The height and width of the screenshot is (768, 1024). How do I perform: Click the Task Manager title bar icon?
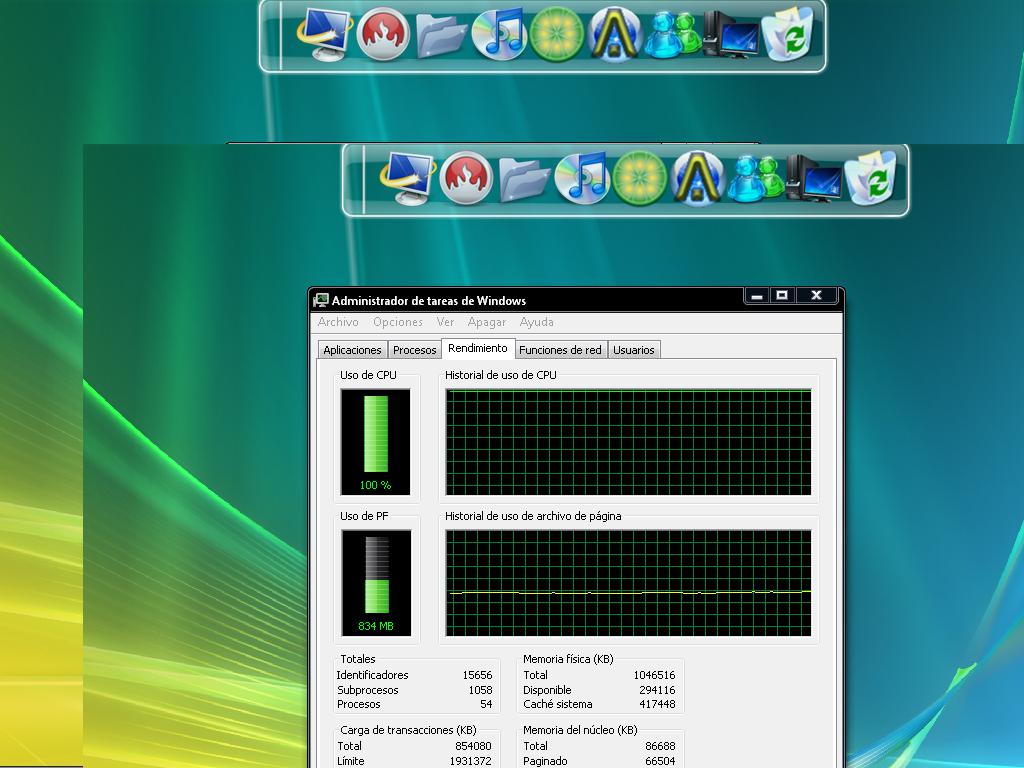click(x=321, y=300)
